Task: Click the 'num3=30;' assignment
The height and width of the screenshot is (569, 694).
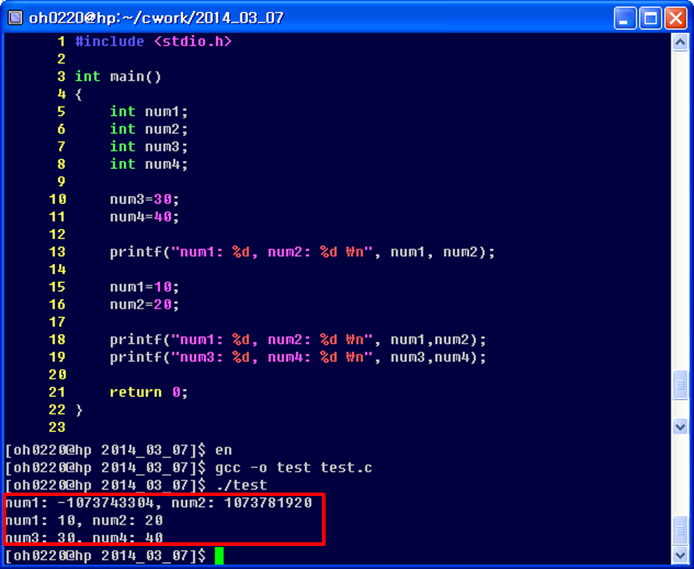Action: pyautogui.click(x=144, y=199)
